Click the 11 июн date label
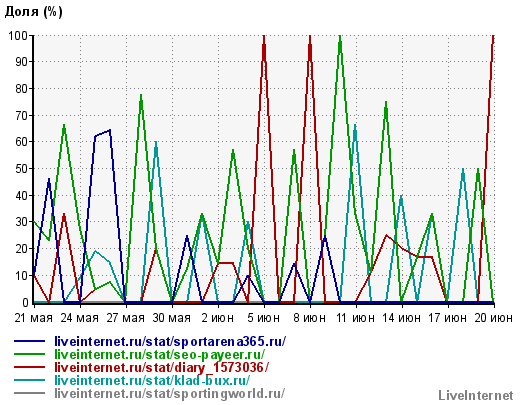Image resolution: width=520 pixels, height=405 pixels. 355,318
